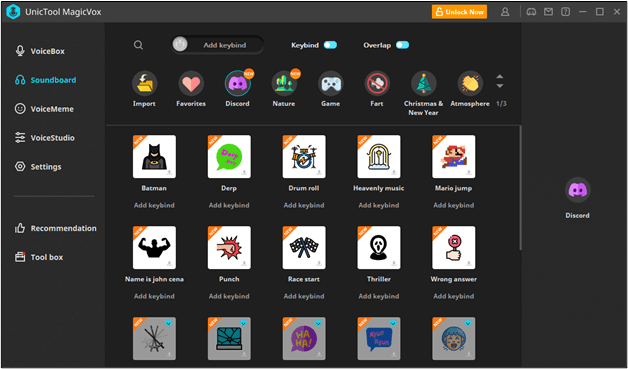Select the locked Kyun Kyun sound thumbnail

379,339
